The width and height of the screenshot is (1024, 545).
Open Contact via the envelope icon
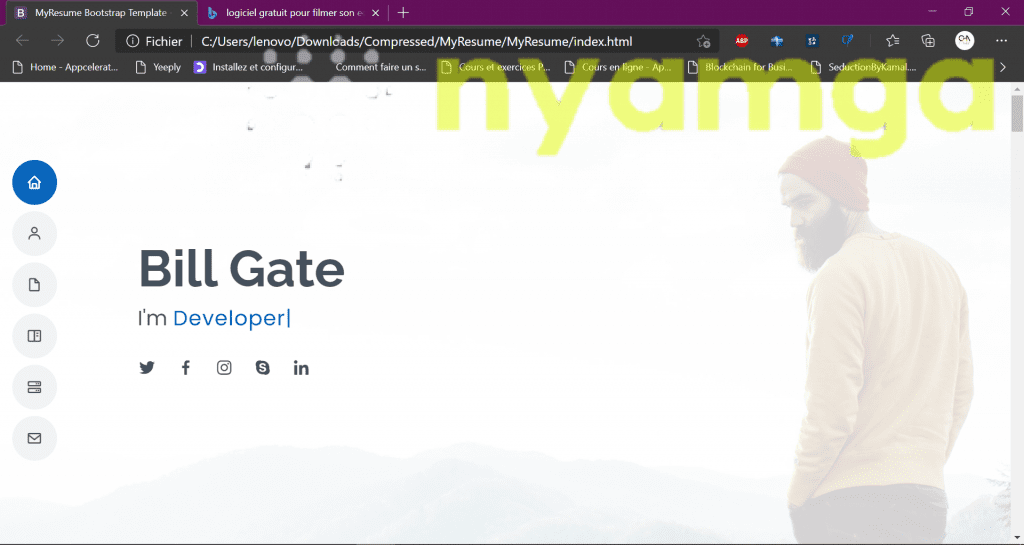coord(34,438)
